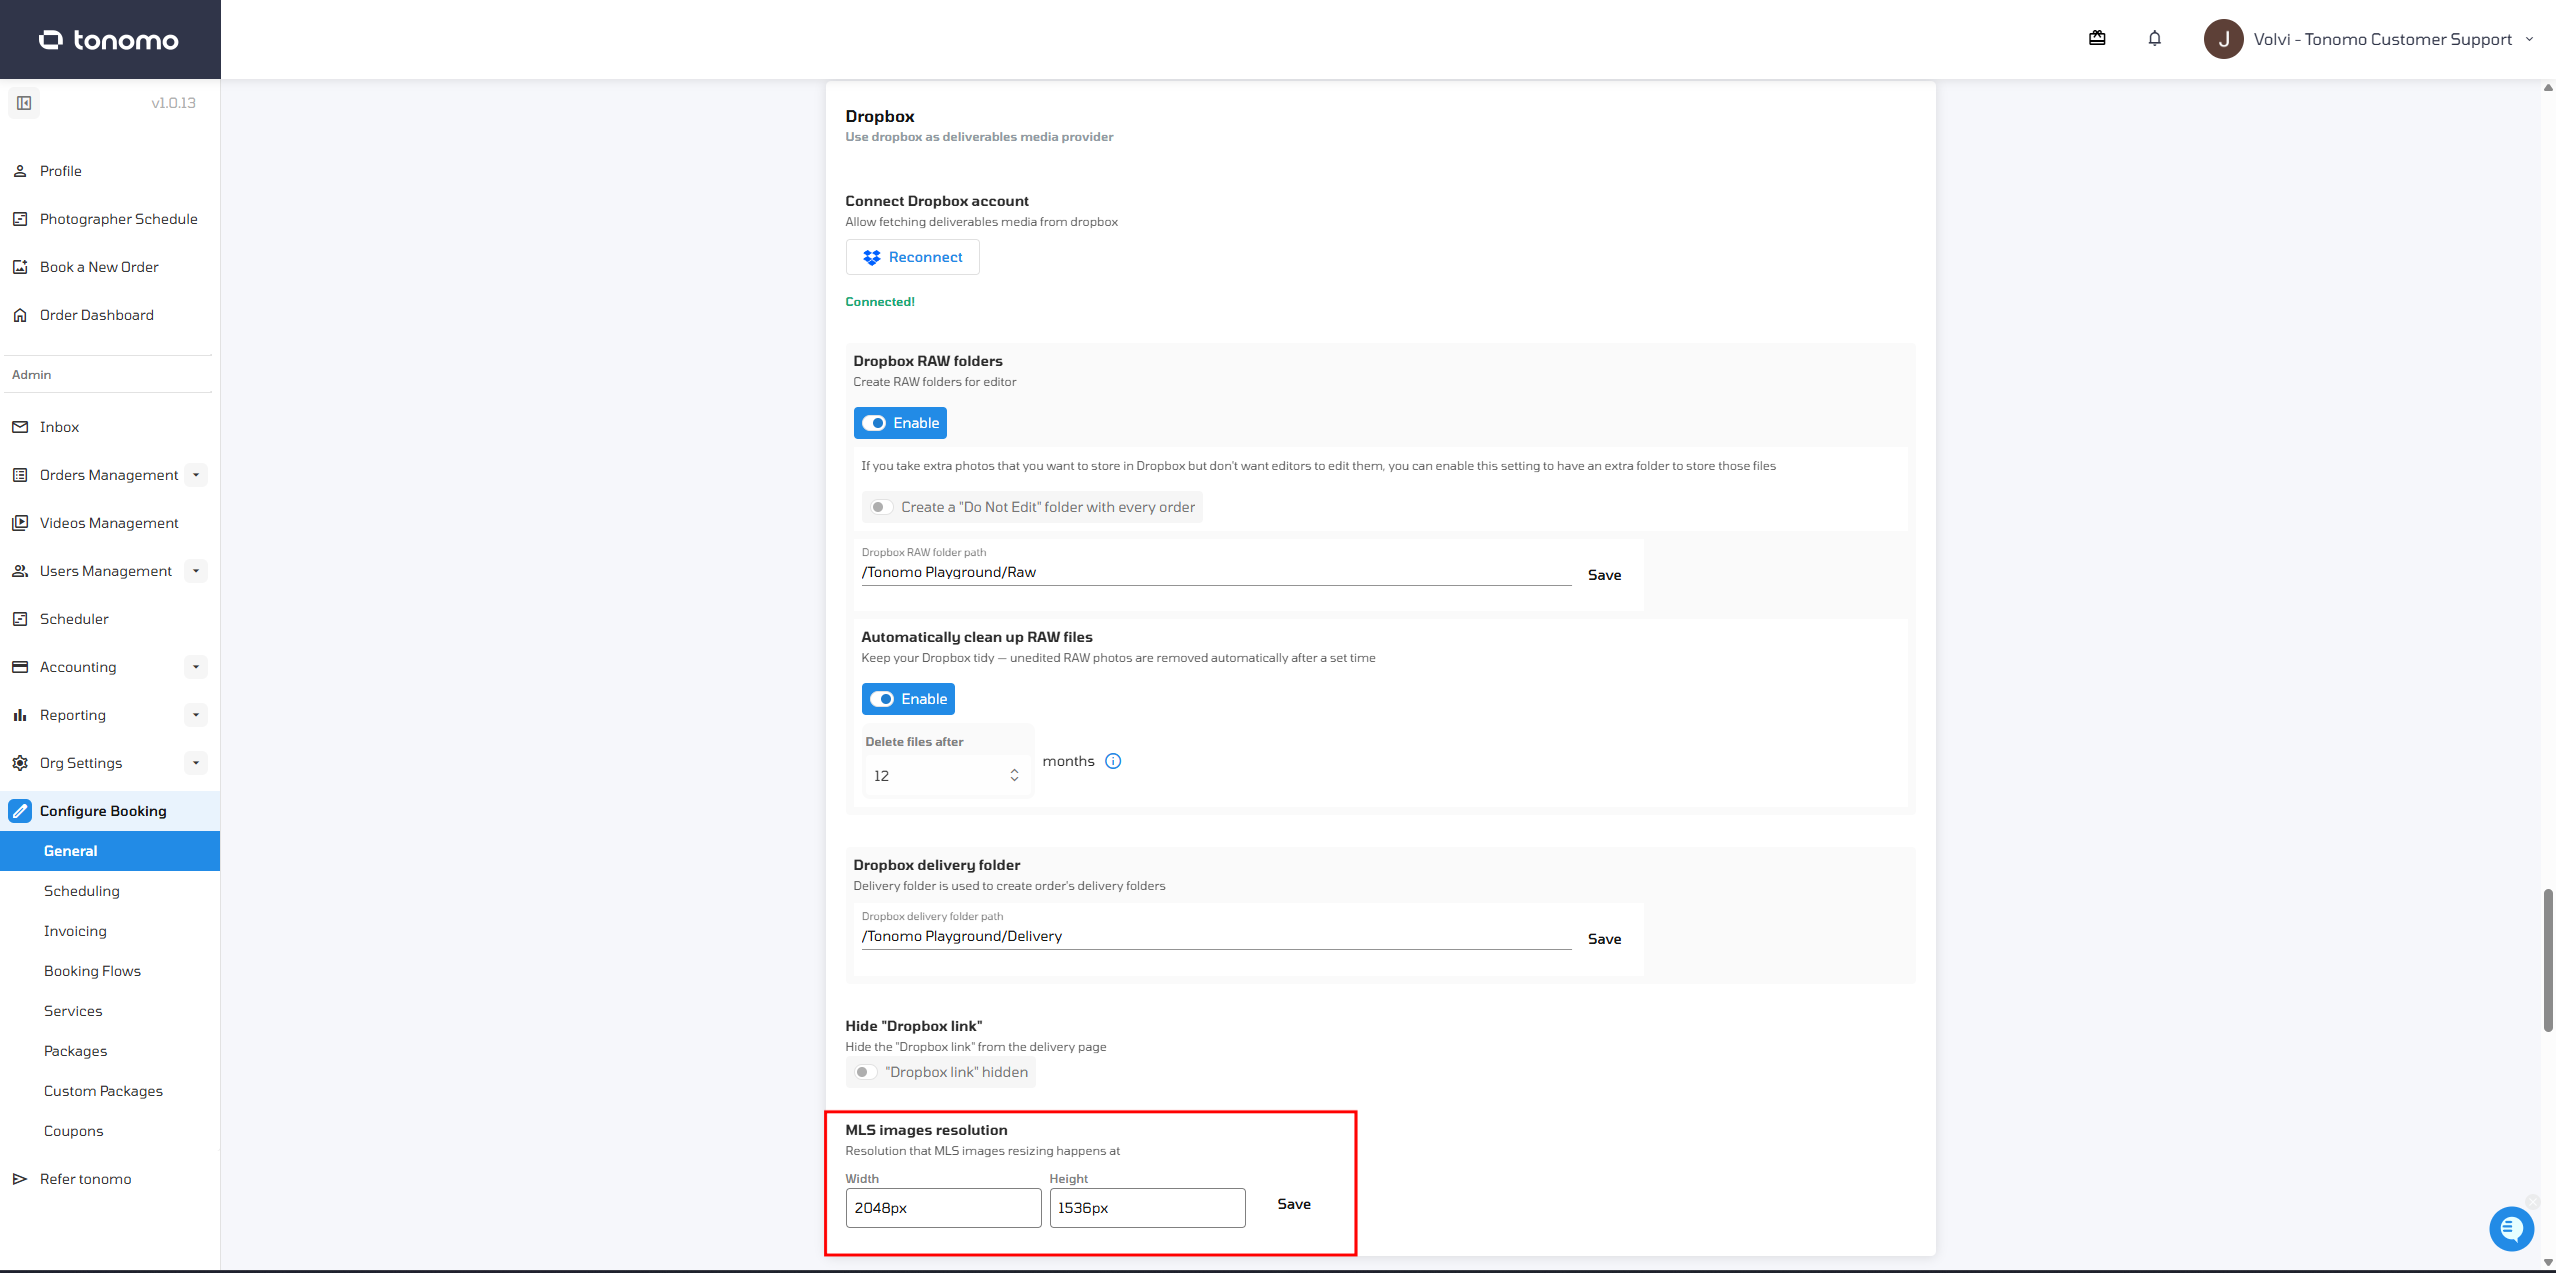This screenshot has width=2556, height=1273.
Task: Click the scrollbar down arrow
Action: coord(2547,1263)
